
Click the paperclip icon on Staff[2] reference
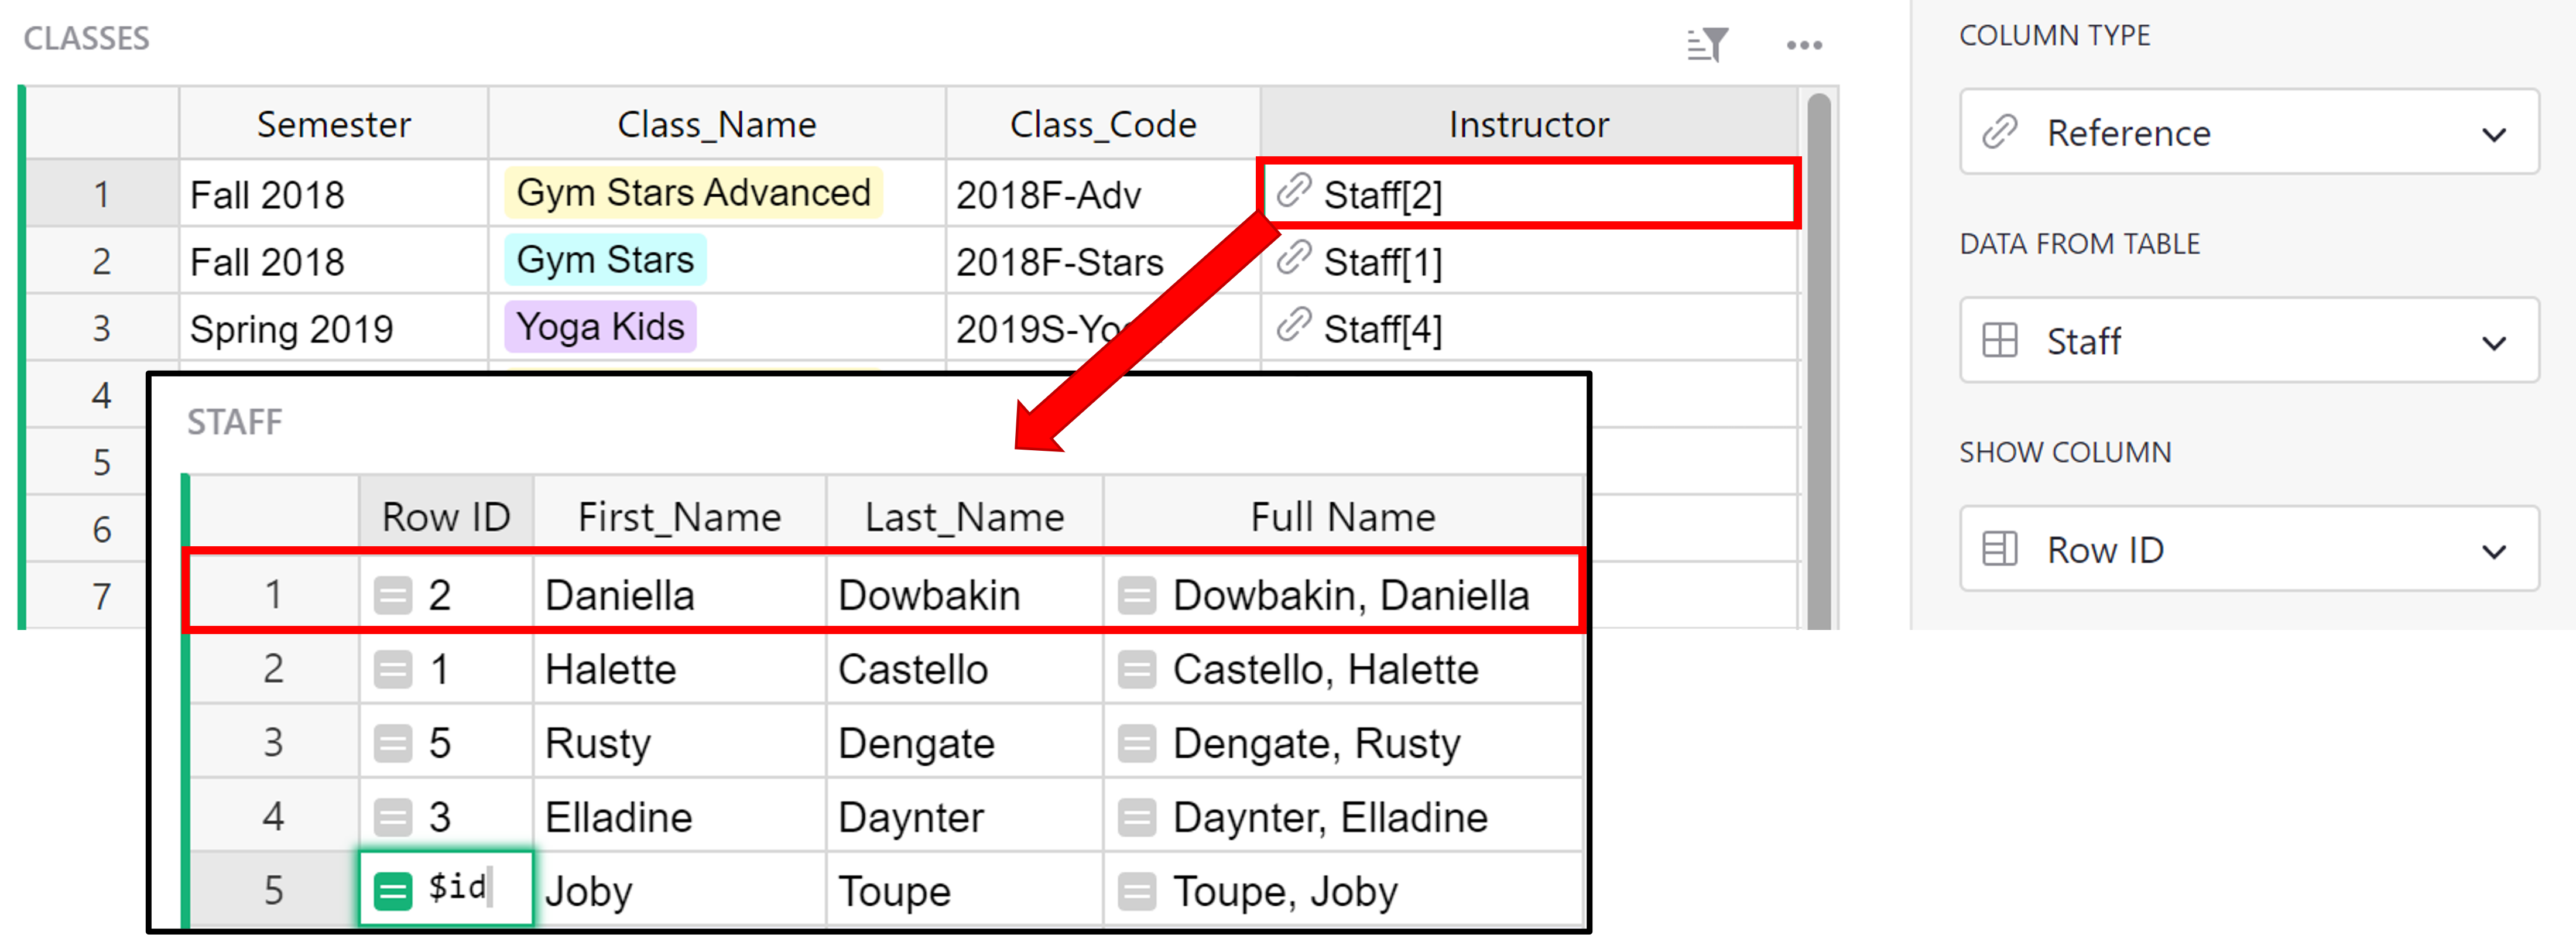click(x=1296, y=193)
